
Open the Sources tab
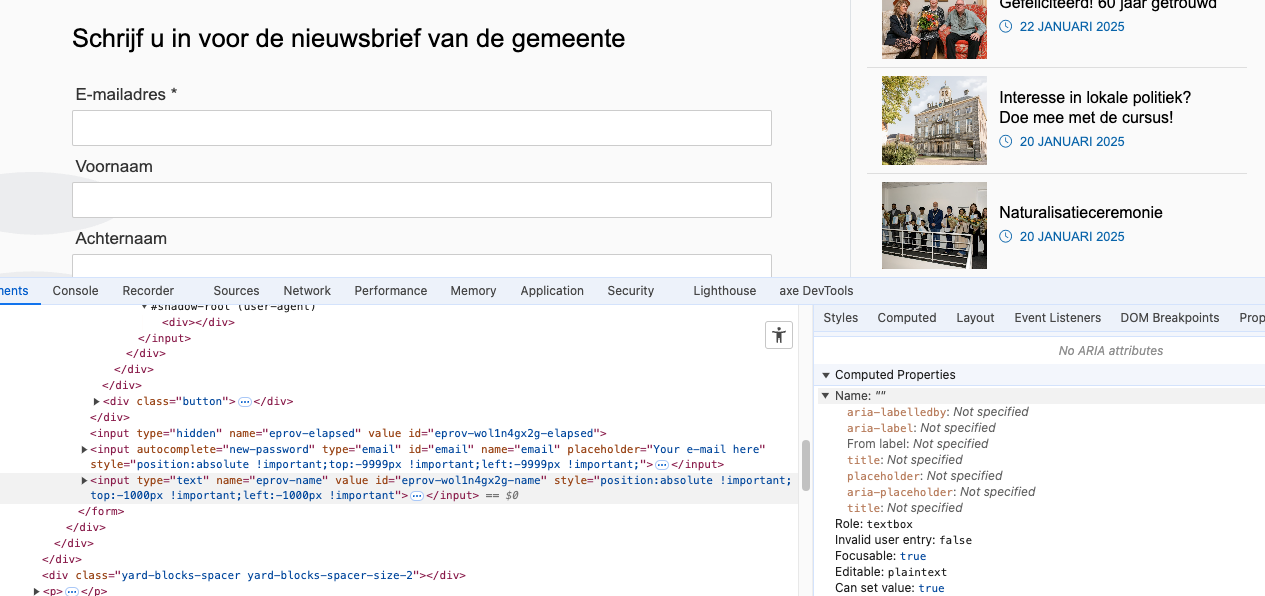[236, 291]
